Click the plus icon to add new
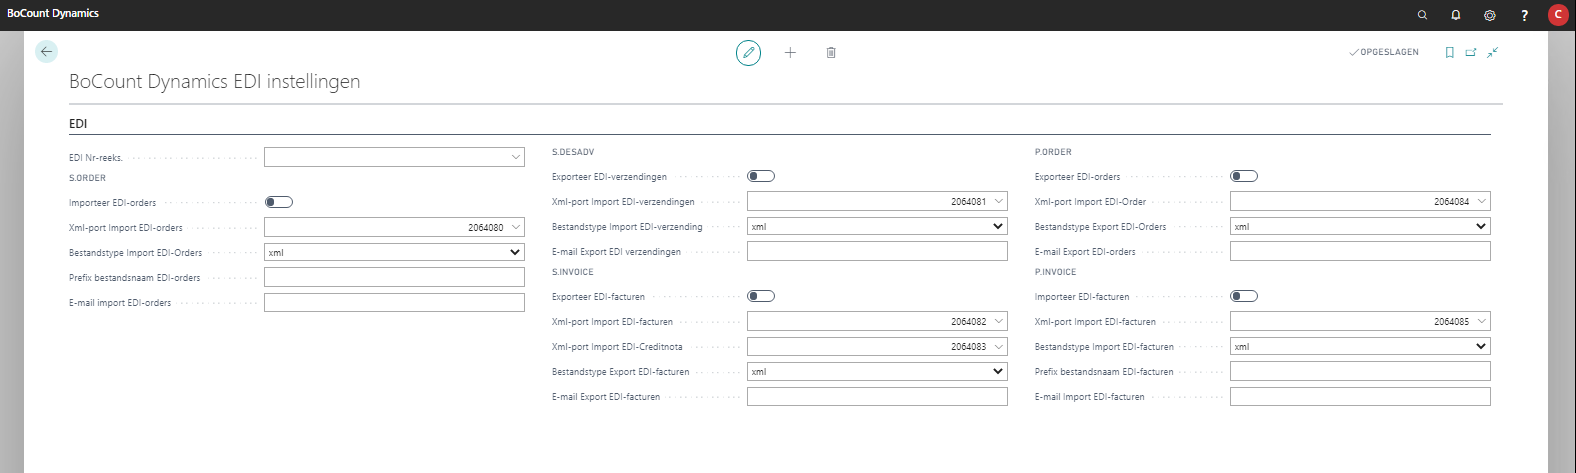Viewport: 1576px width, 473px height. [x=790, y=53]
